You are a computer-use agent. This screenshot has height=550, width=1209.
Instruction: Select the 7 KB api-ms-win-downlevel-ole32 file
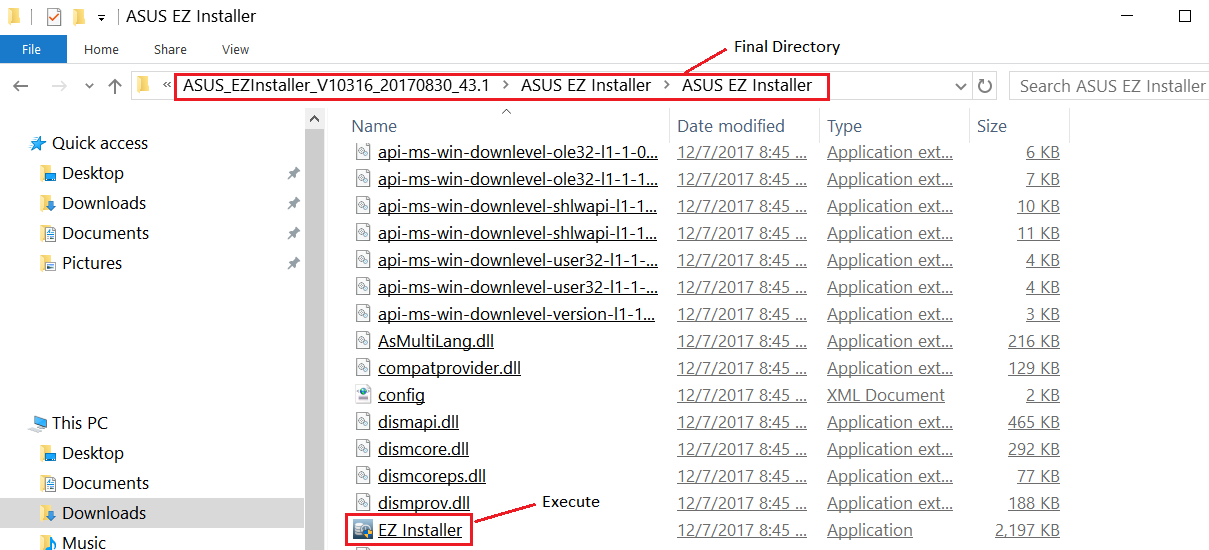(518, 179)
